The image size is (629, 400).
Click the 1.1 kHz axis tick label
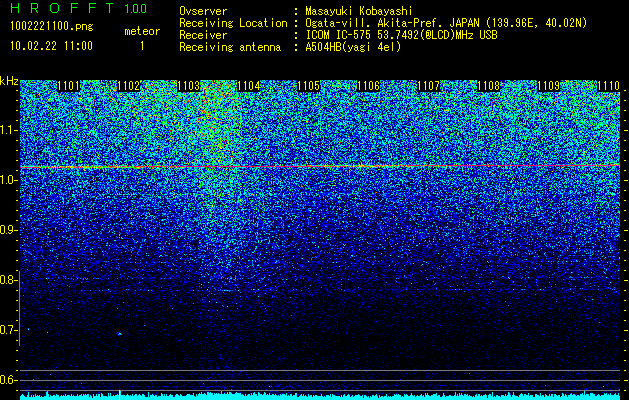[x=9, y=130]
